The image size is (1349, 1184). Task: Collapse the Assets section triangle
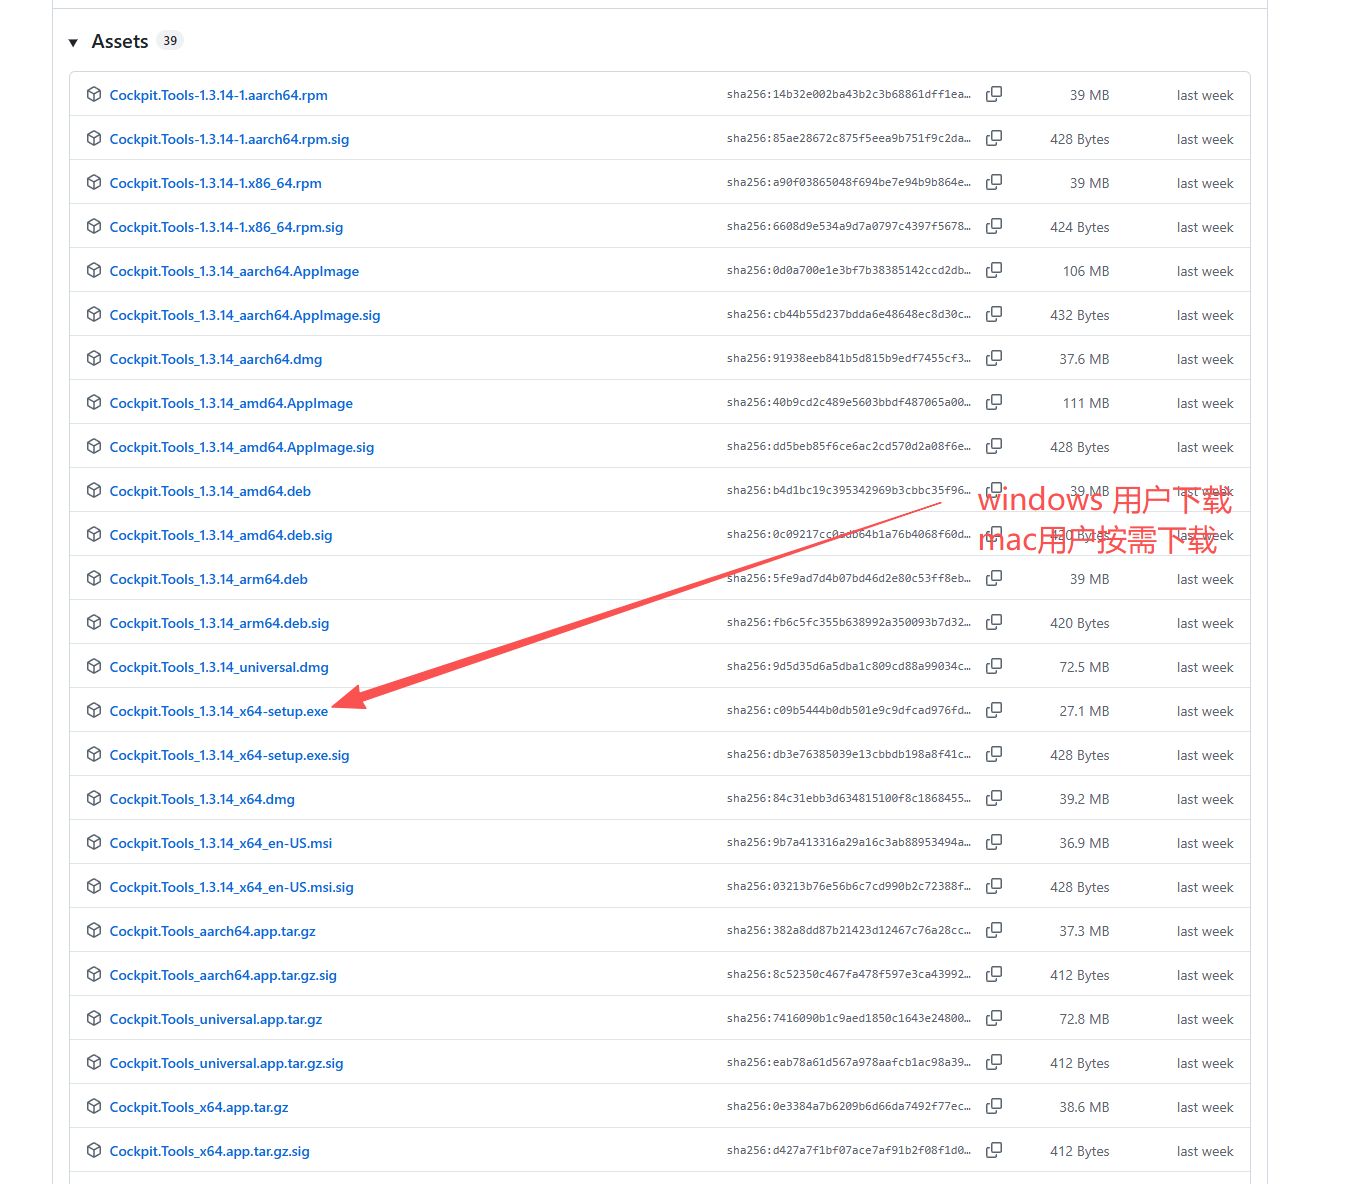coord(73,42)
